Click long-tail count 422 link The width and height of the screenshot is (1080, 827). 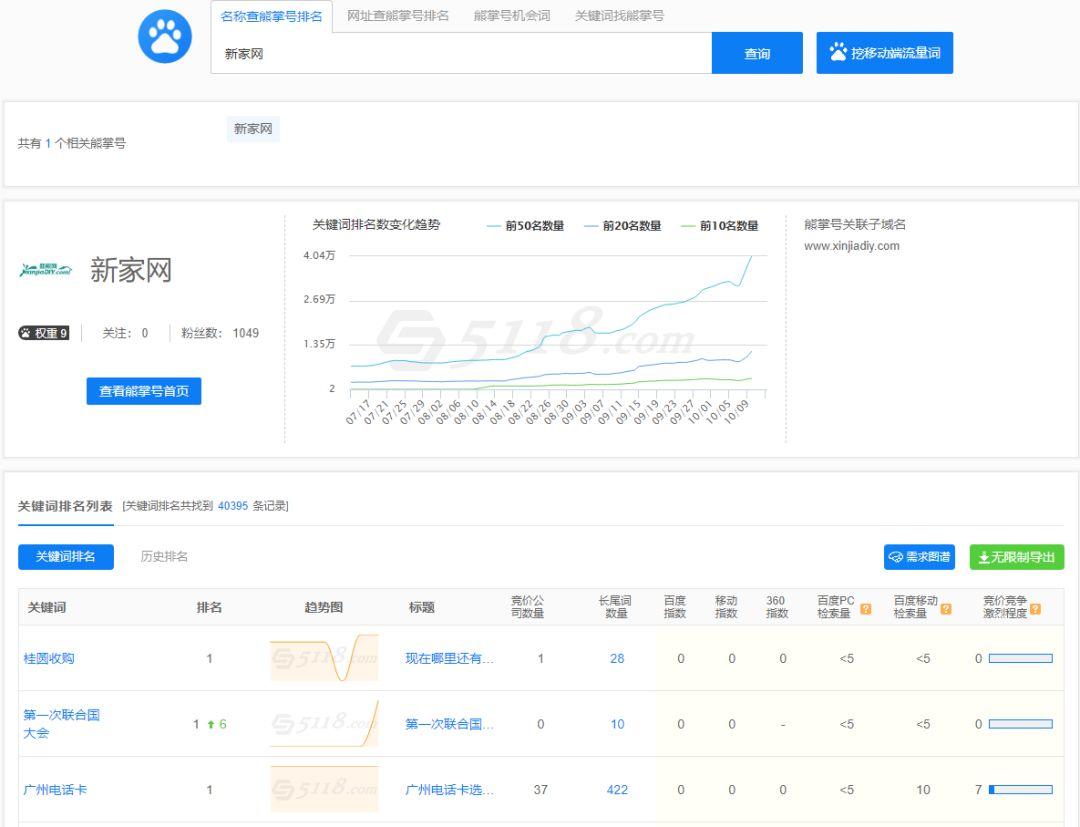617,790
